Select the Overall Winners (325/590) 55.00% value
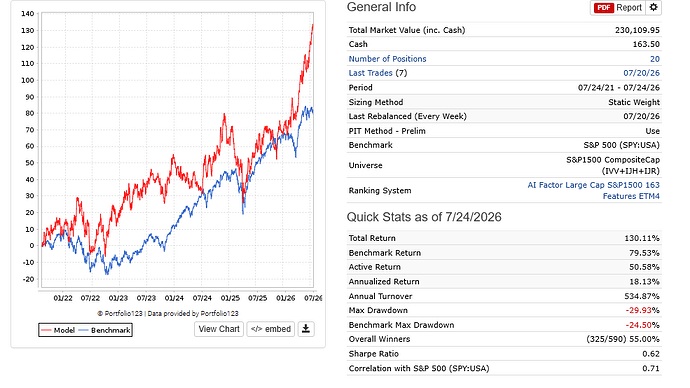The width and height of the screenshot is (690, 388). coord(623,339)
